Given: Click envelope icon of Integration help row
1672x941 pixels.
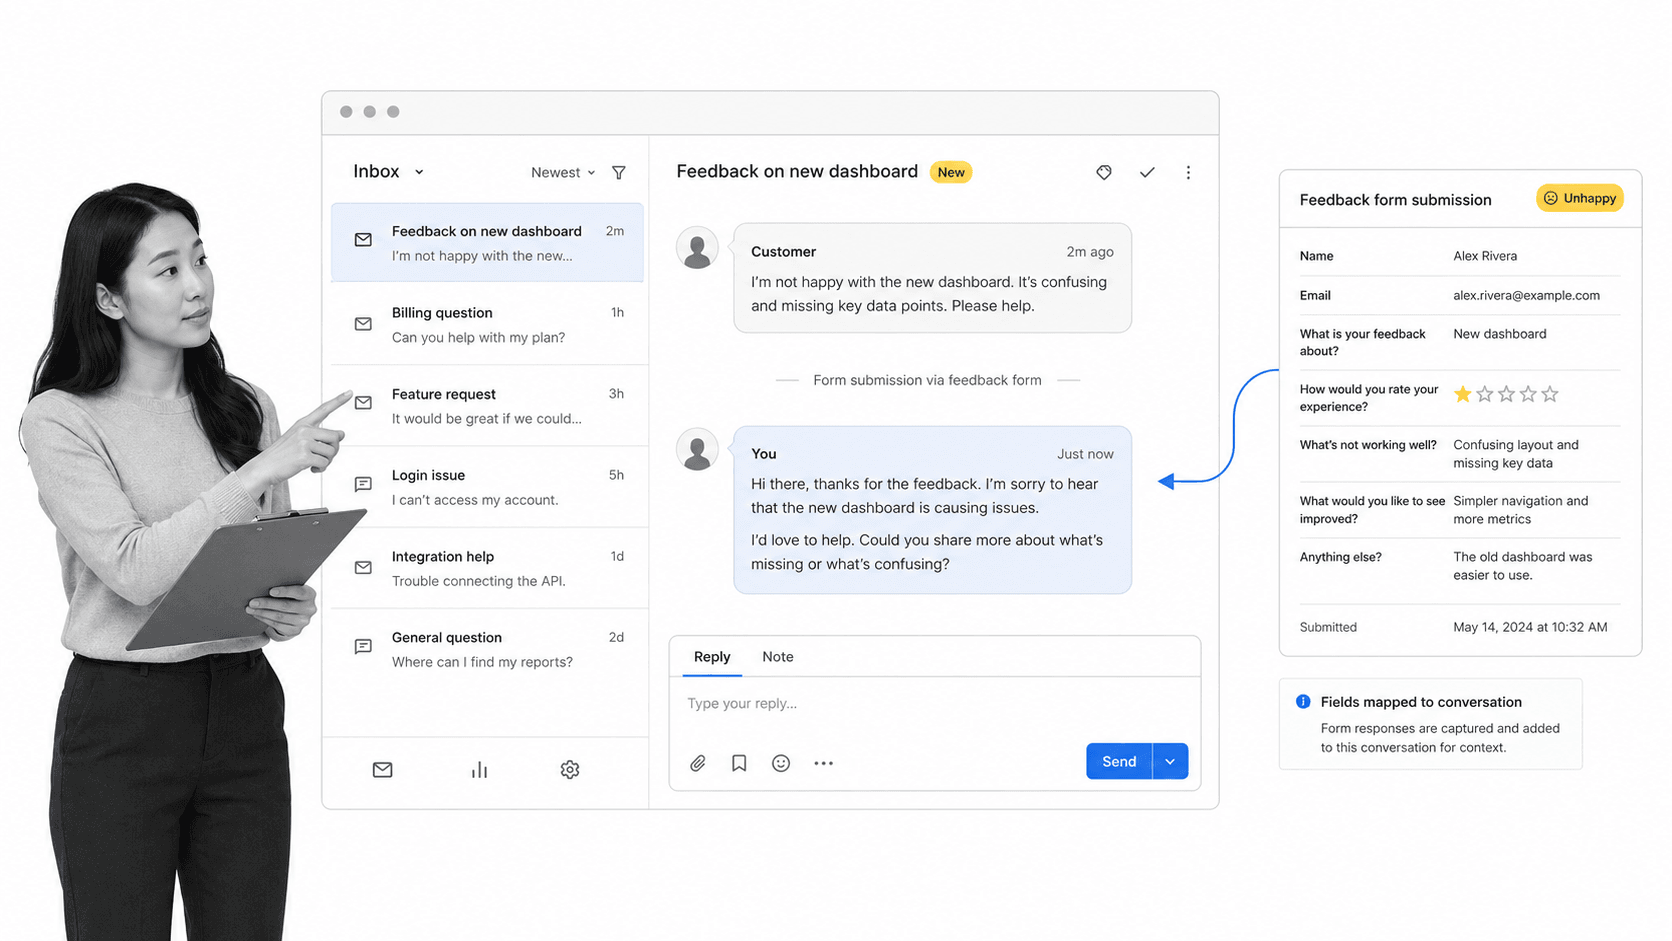Looking at the screenshot, I should 363,568.
